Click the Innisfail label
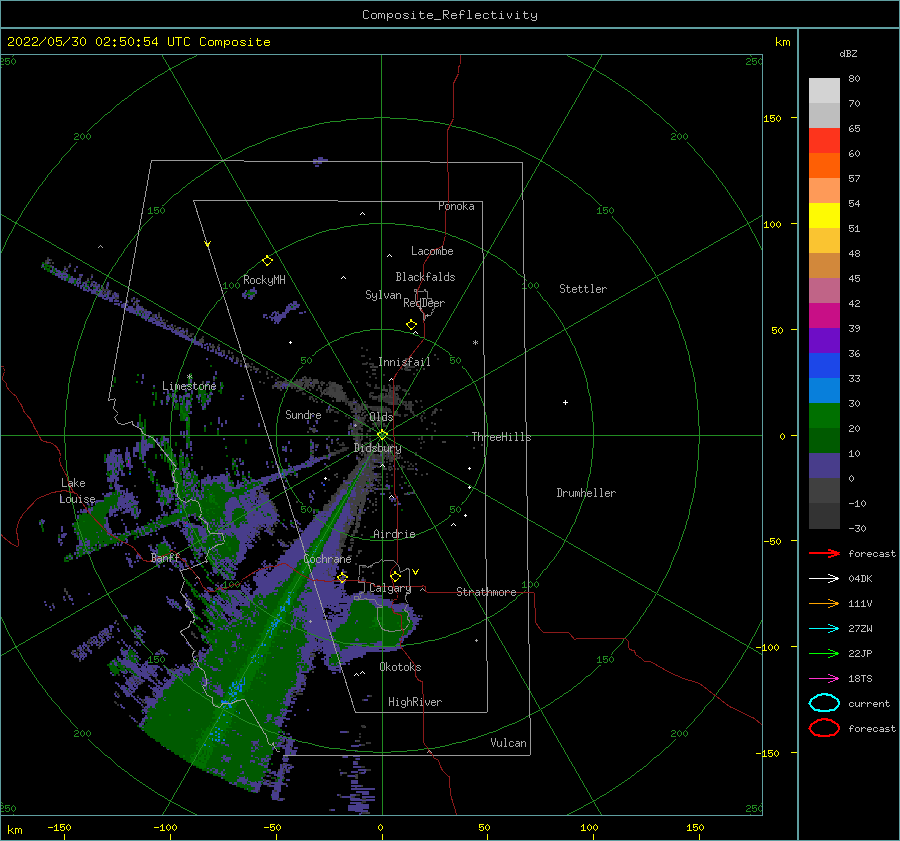The width and height of the screenshot is (900, 841). point(404,362)
